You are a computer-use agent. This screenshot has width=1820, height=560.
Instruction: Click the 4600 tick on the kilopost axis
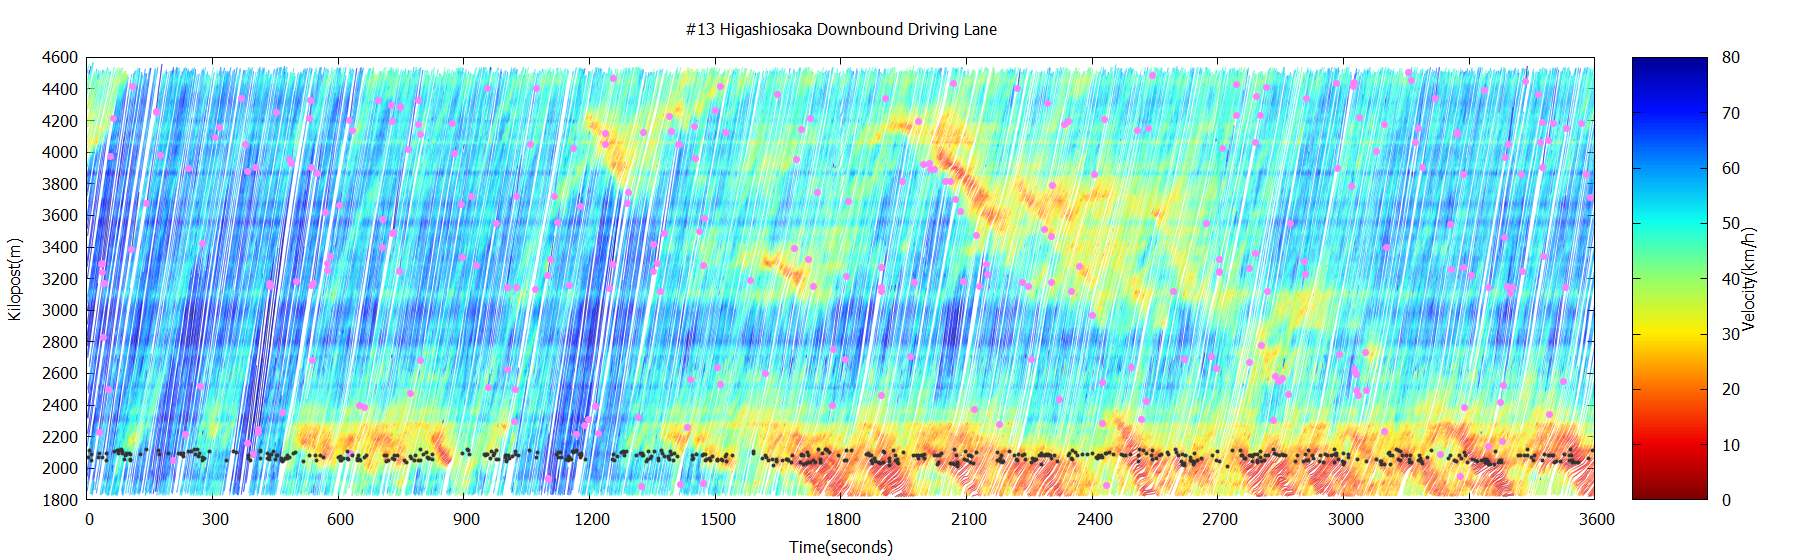60,58
